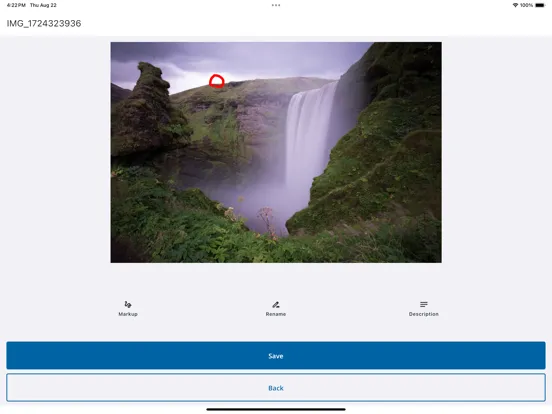Tap the 4:22 PM clock
The height and width of the screenshot is (414, 552).
click(16, 5)
